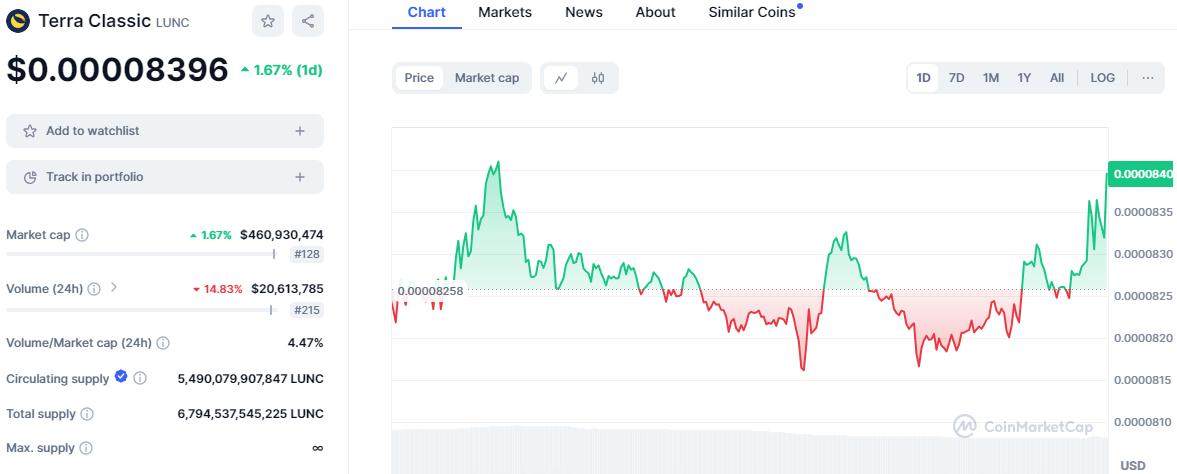Click the 14.83% volume change indicator
The height and width of the screenshot is (474, 1177).
pos(218,289)
